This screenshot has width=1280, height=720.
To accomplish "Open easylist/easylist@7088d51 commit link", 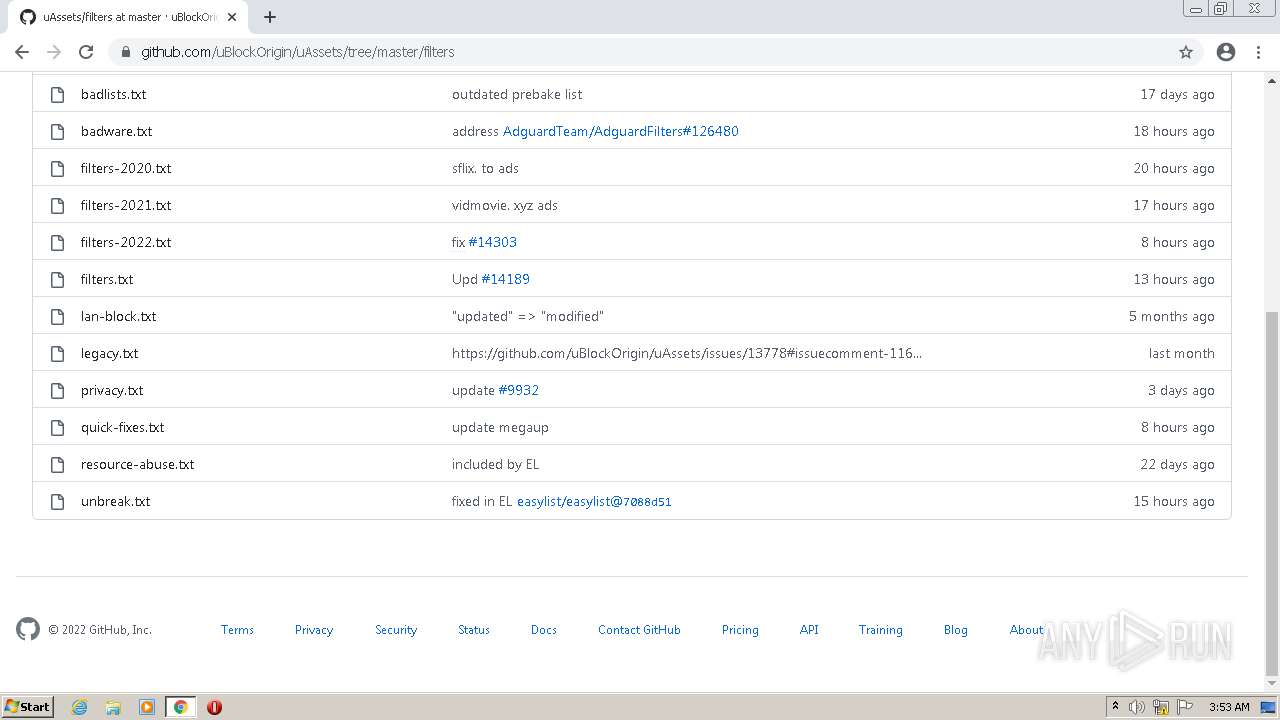I will pos(594,501).
